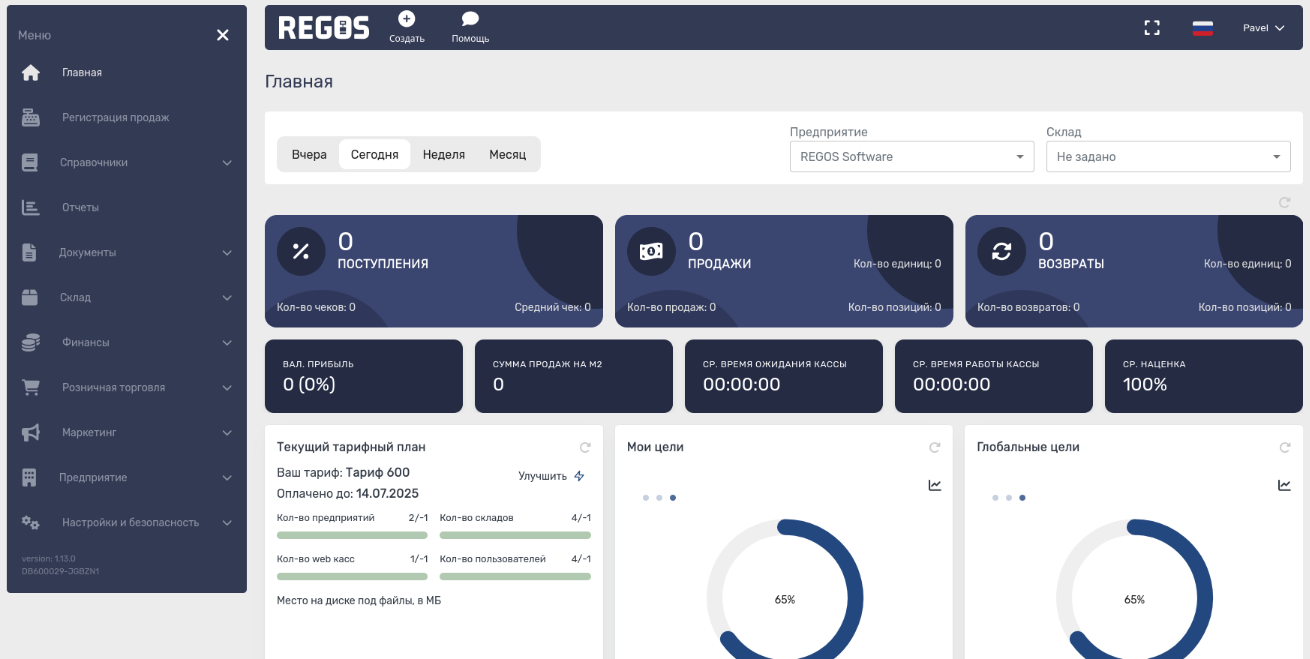
Task: Click the Create plus icon
Action: [406, 19]
